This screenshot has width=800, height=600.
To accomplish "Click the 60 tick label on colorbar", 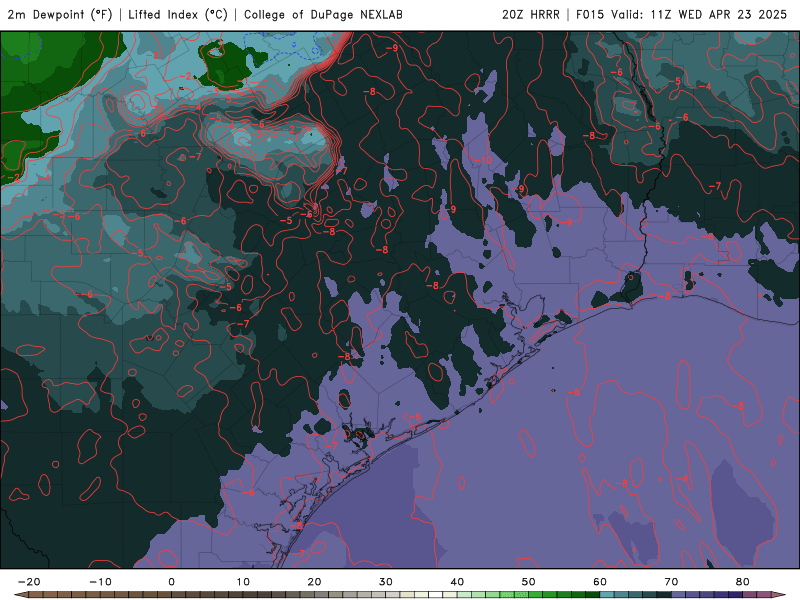I will pos(600,582).
